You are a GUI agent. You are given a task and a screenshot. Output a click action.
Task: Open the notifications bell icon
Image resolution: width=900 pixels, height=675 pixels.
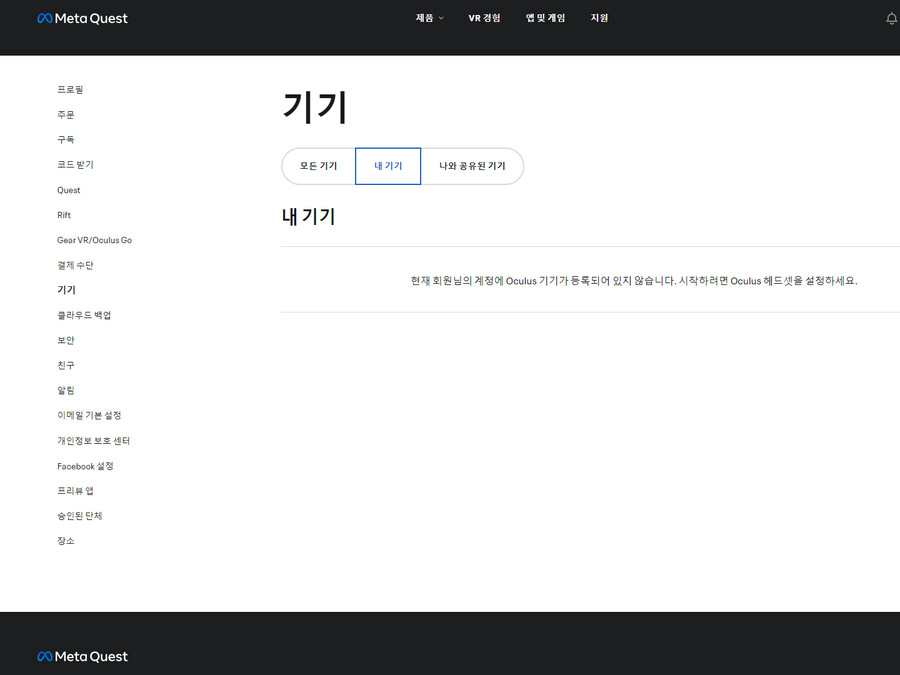pyautogui.click(x=891, y=19)
